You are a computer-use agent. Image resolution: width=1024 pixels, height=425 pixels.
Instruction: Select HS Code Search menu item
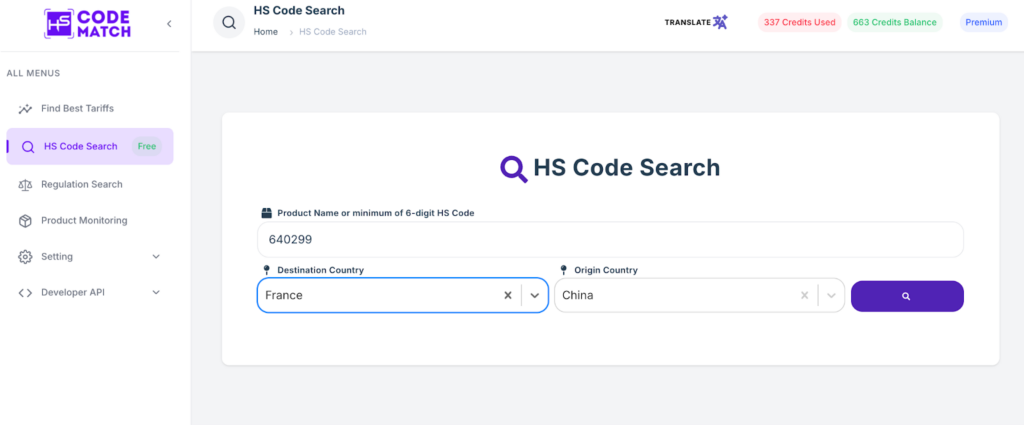[x=80, y=146]
